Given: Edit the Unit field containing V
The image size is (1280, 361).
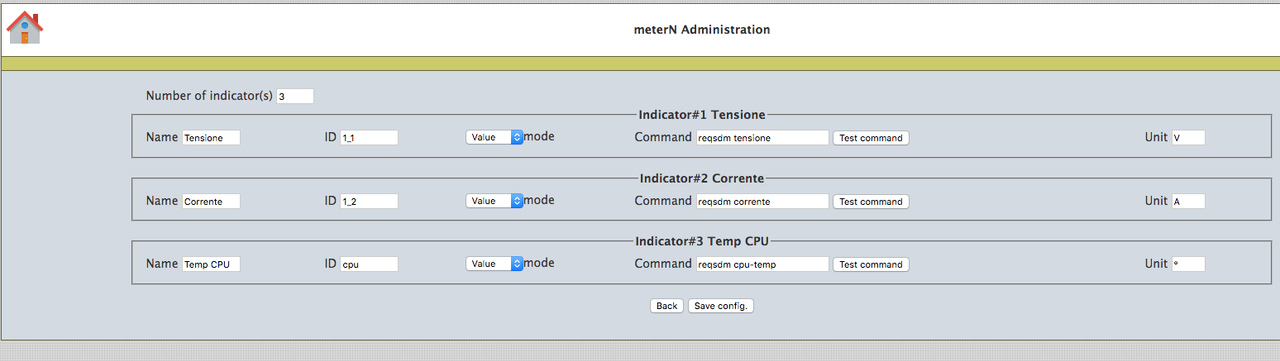Looking at the screenshot, I should 1188,138.
